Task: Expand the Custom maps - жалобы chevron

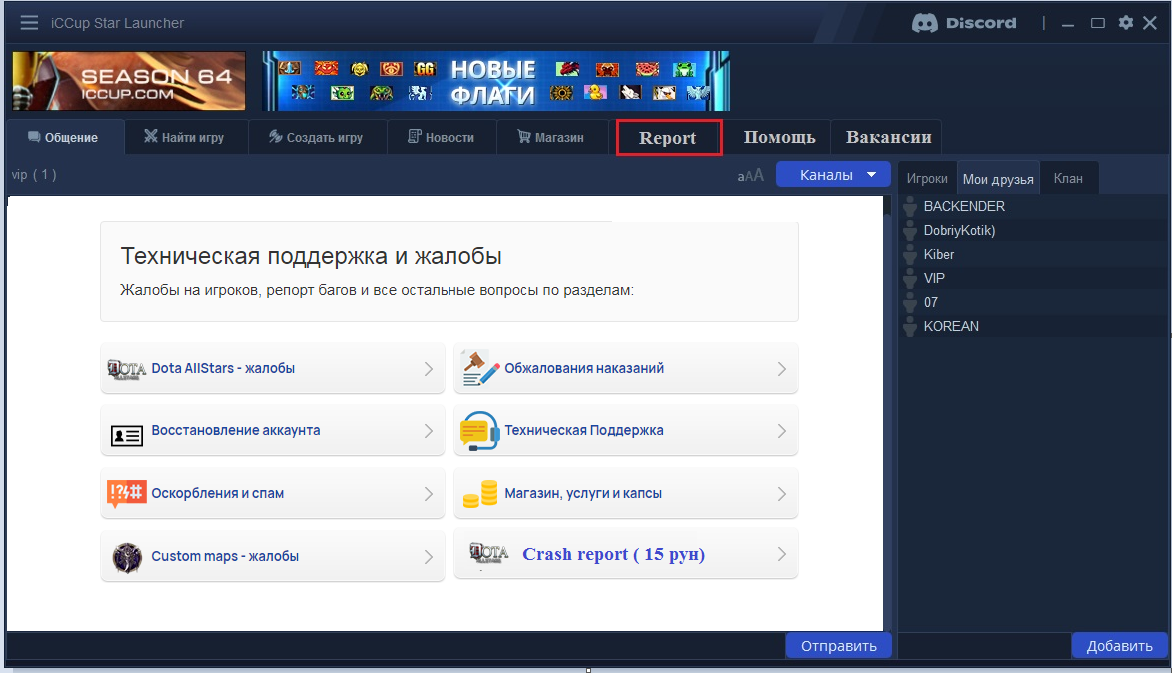Action: 429,556
